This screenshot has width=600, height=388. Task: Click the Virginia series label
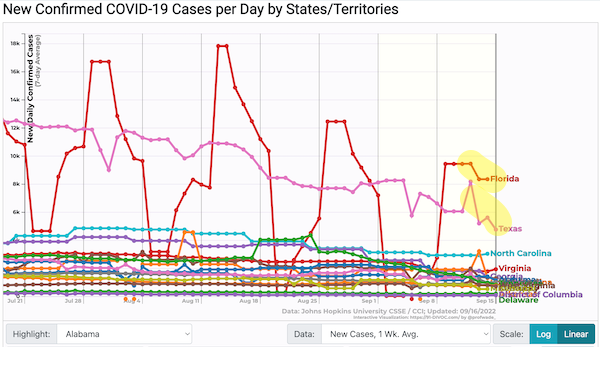pyautogui.click(x=515, y=268)
